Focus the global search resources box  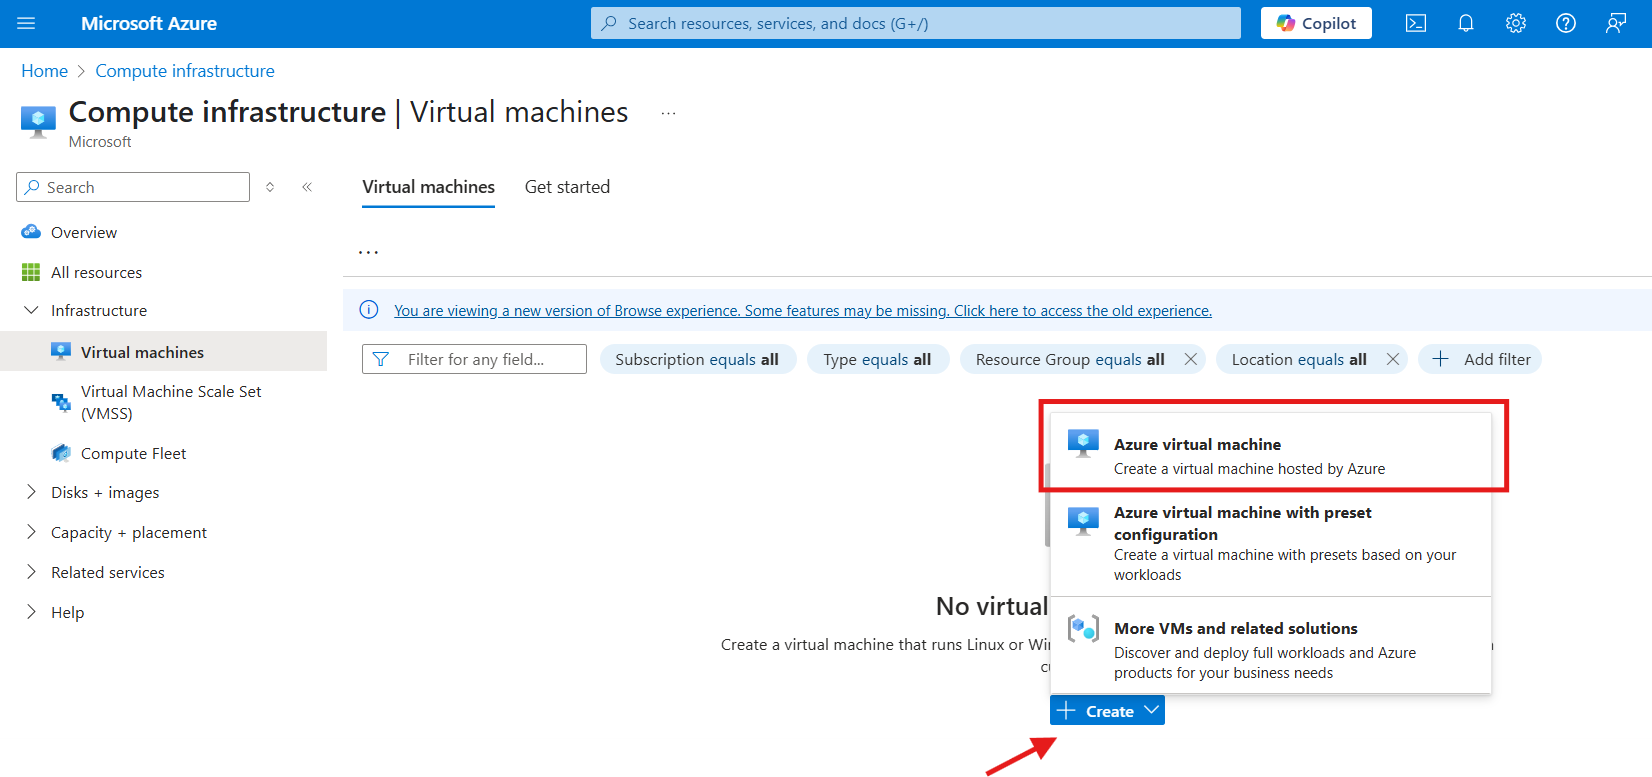[916, 23]
